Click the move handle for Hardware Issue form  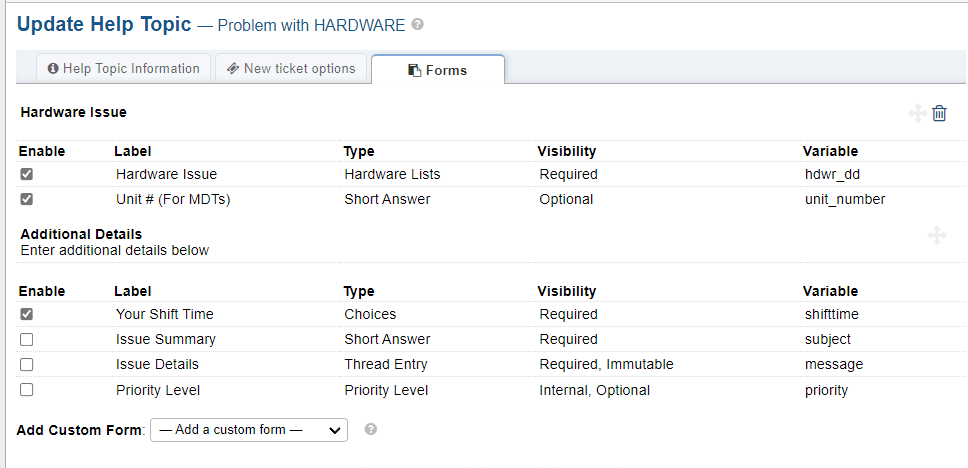(916, 114)
